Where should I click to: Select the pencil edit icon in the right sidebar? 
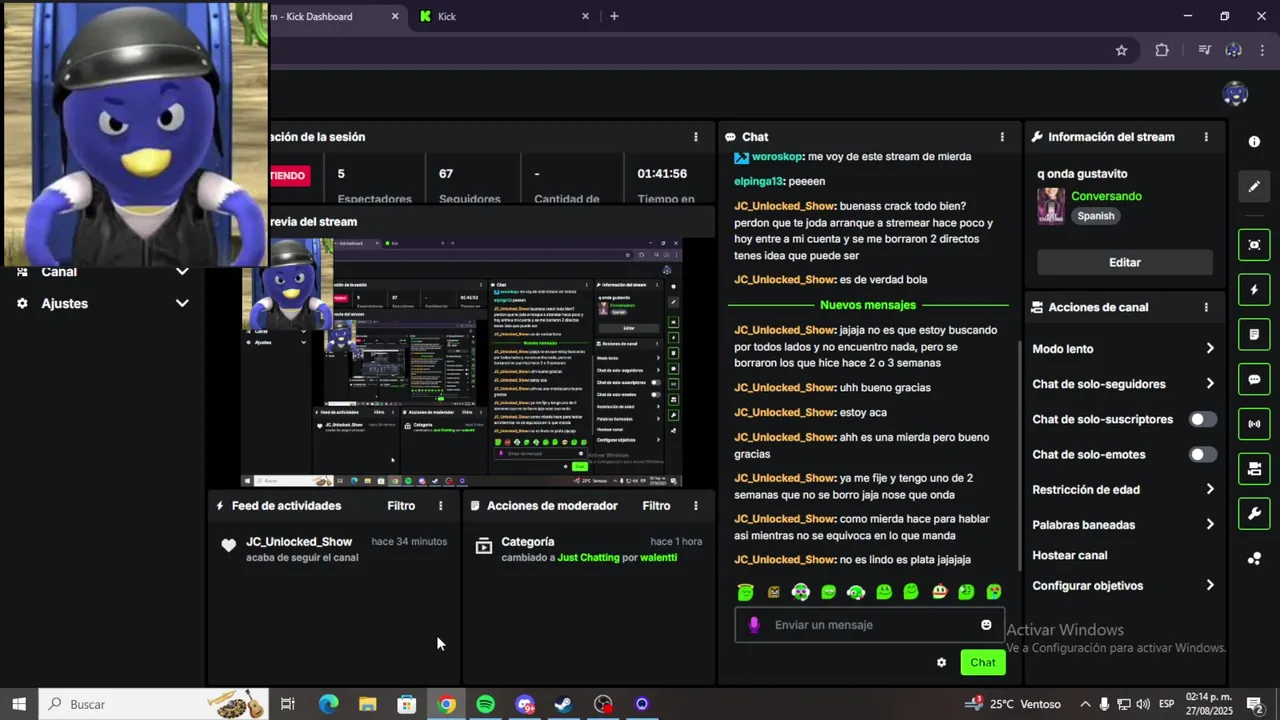(1254, 186)
